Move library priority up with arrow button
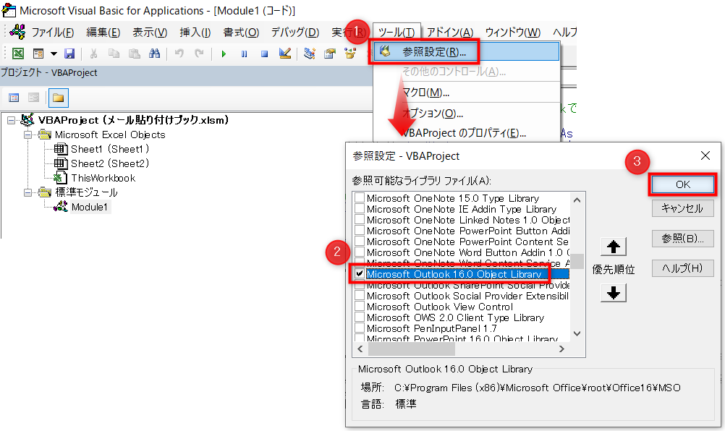Image resolution: width=725 pixels, height=431 pixels. 616,246
